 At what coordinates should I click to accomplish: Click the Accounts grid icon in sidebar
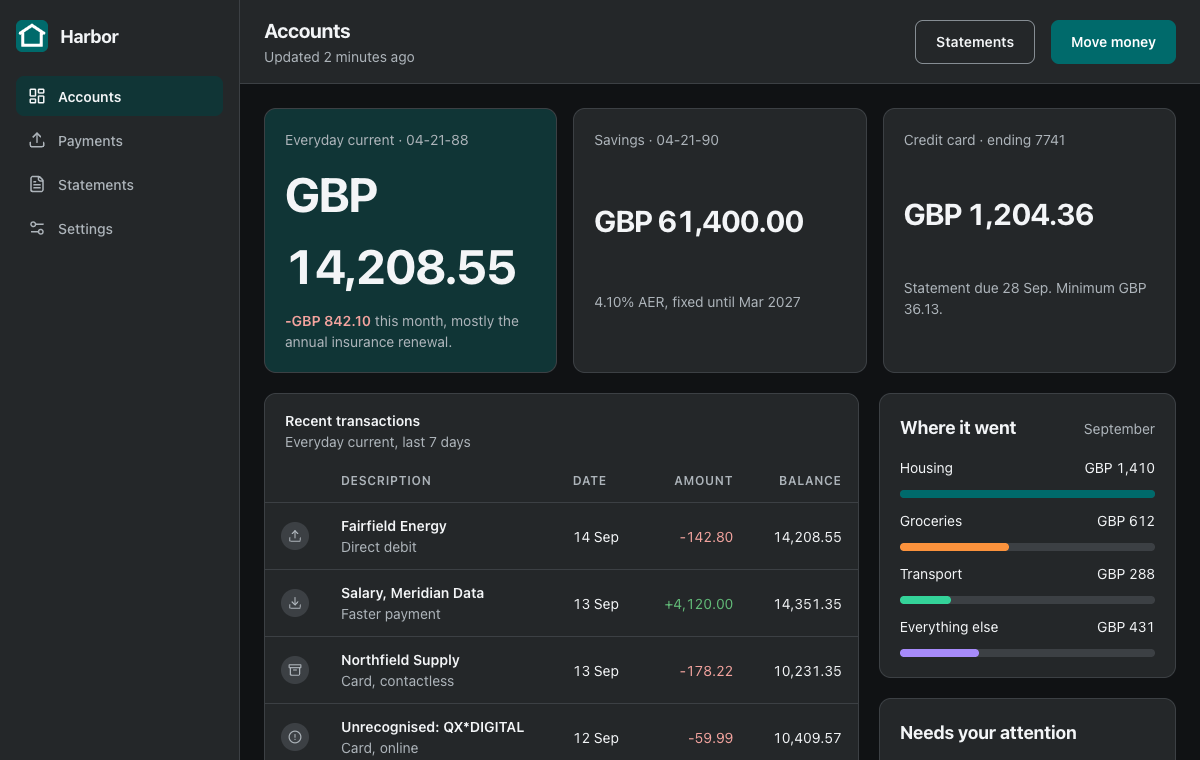(37, 96)
